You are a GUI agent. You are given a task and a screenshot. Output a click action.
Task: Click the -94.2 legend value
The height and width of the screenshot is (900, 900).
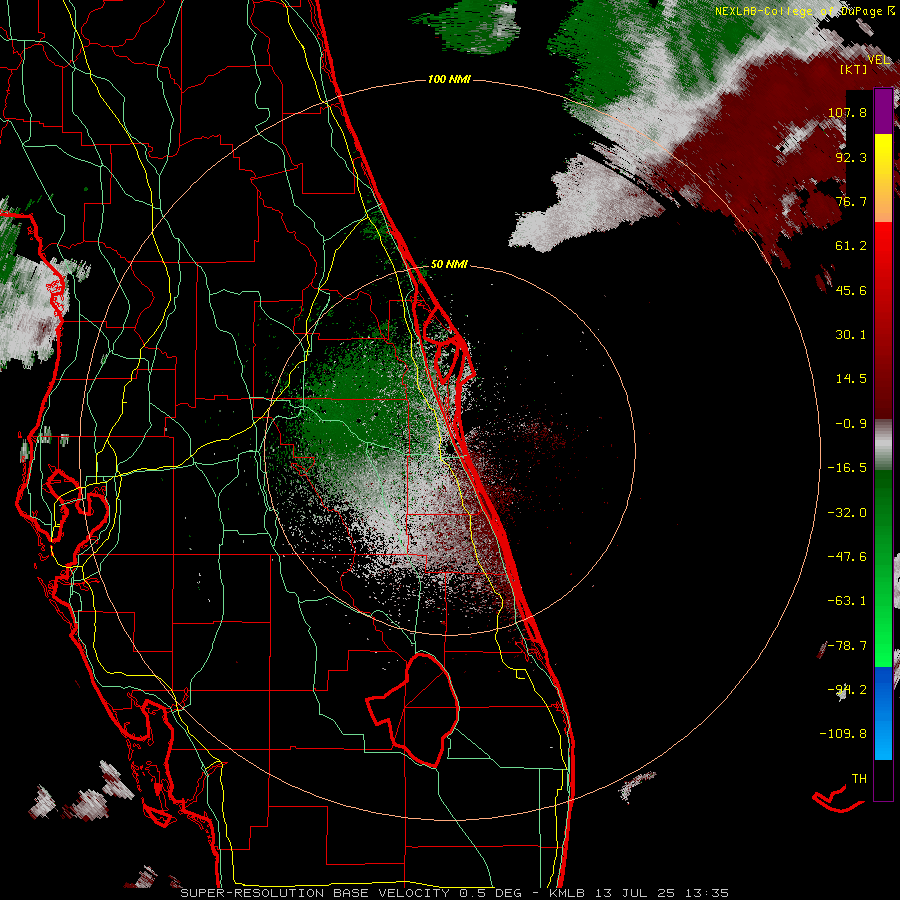847,690
